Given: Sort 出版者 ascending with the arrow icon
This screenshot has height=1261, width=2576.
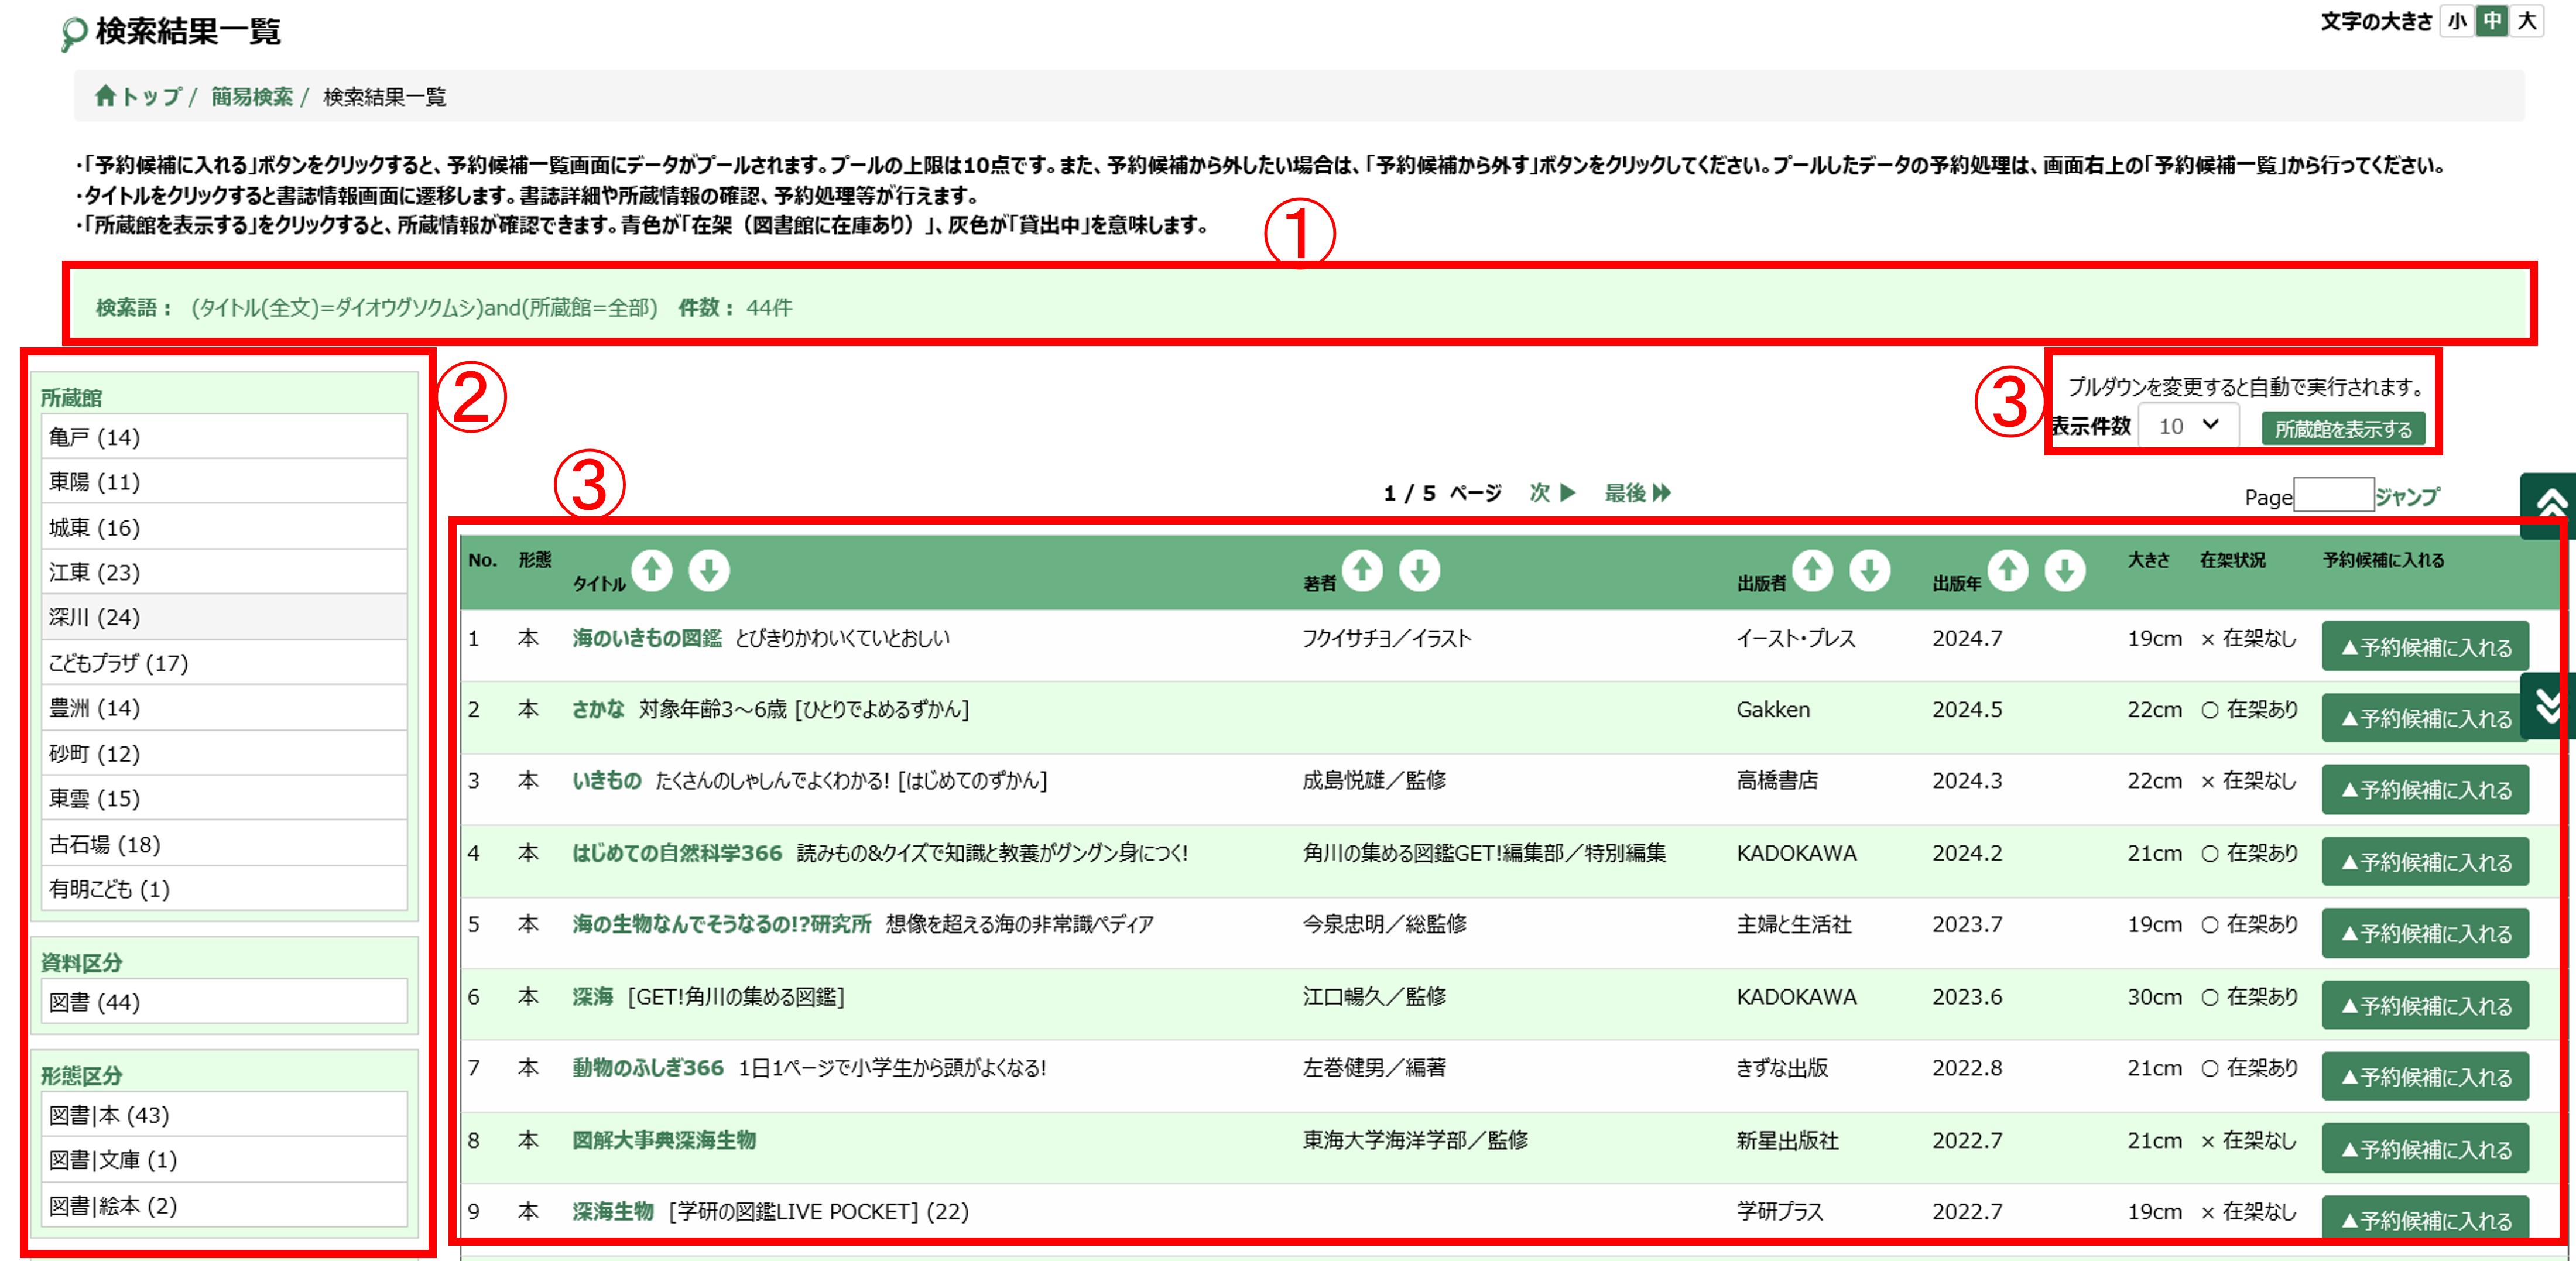Looking at the screenshot, I should (x=1813, y=570).
